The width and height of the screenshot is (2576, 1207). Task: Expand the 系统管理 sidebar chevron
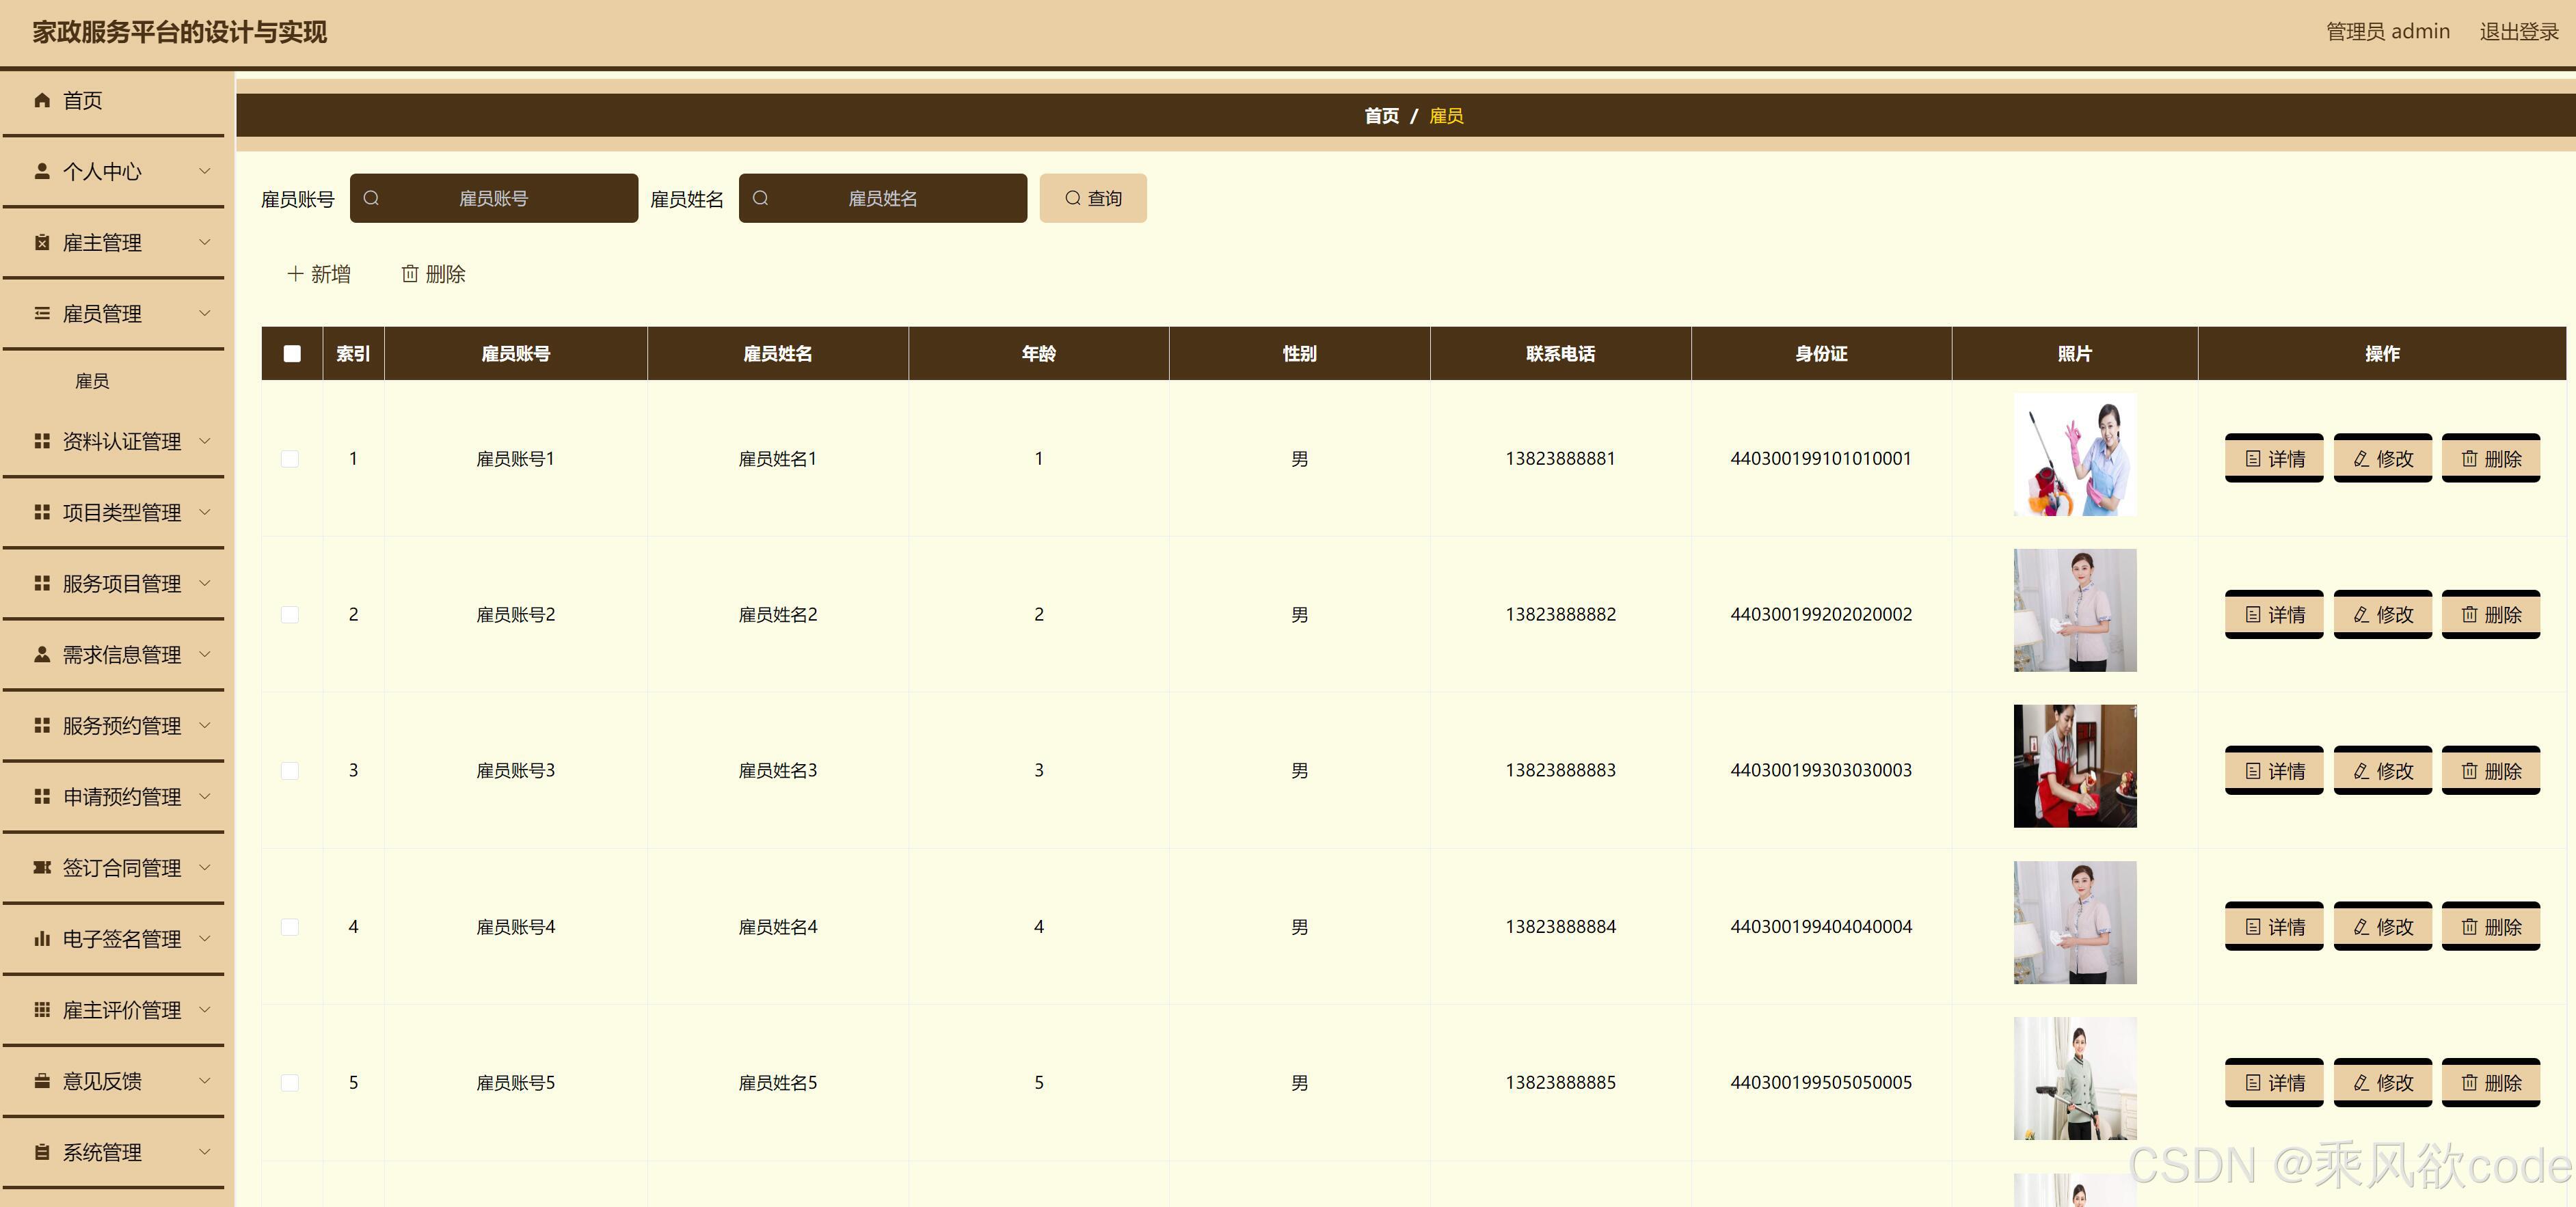(x=205, y=1152)
